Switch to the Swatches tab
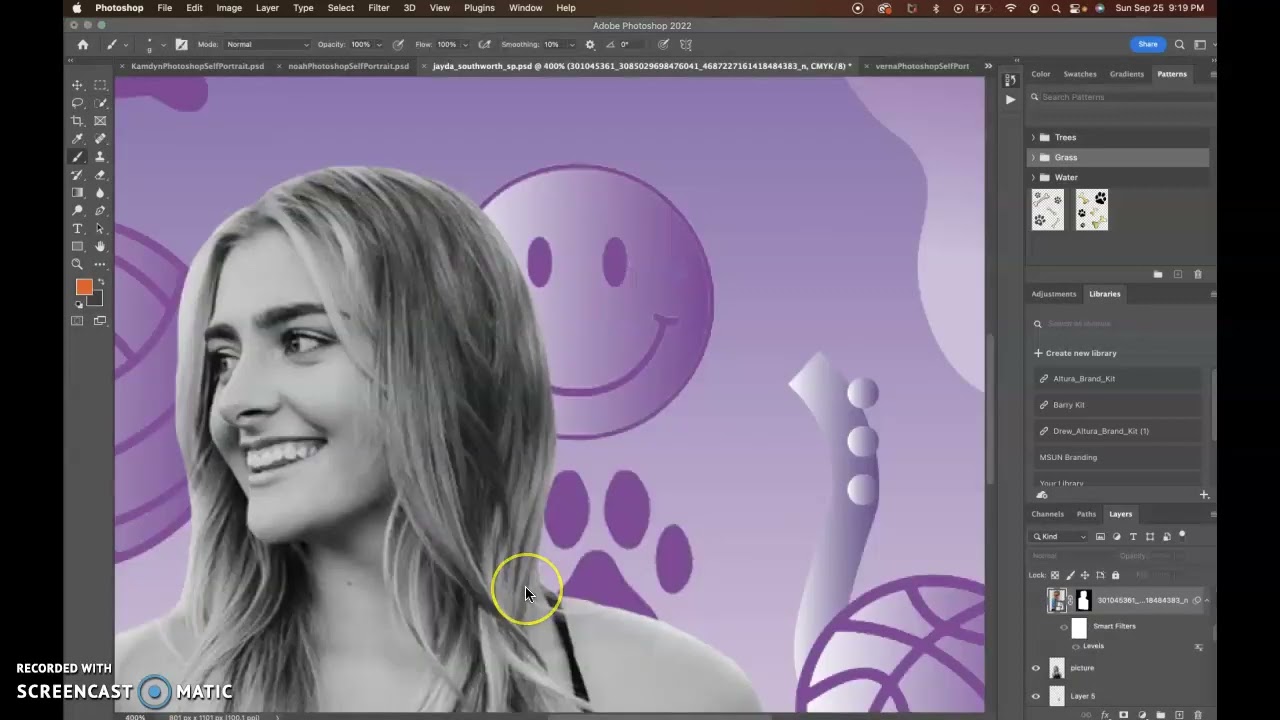This screenshot has width=1280, height=720. (x=1080, y=74)
